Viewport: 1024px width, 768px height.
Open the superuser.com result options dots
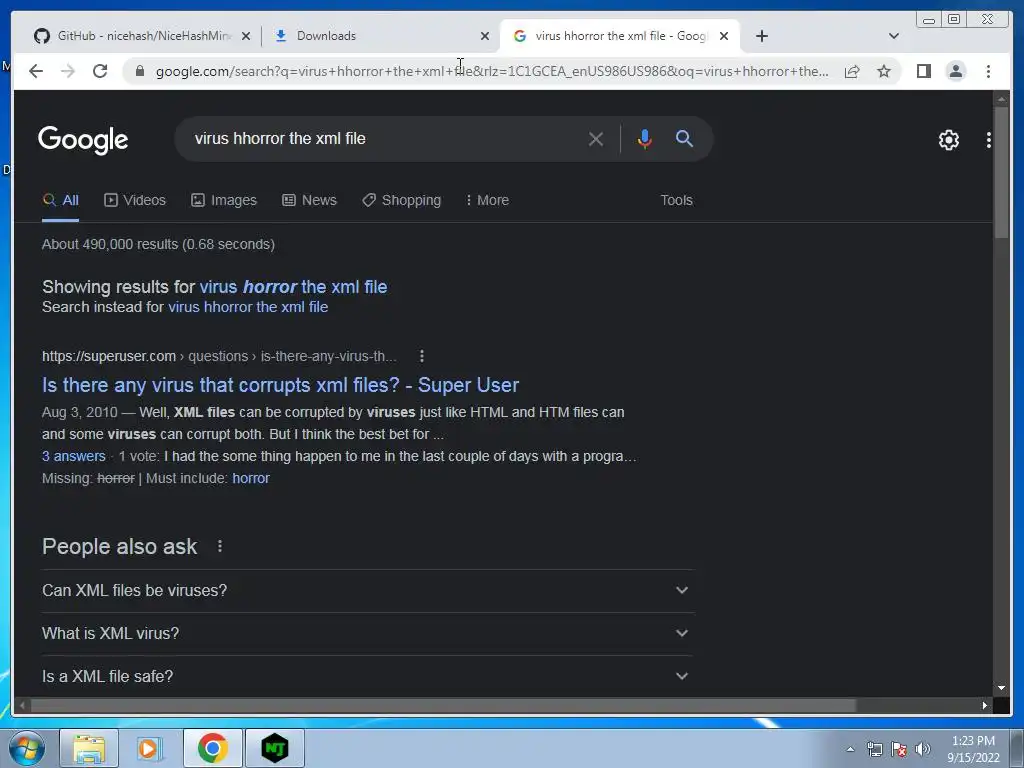422,356
